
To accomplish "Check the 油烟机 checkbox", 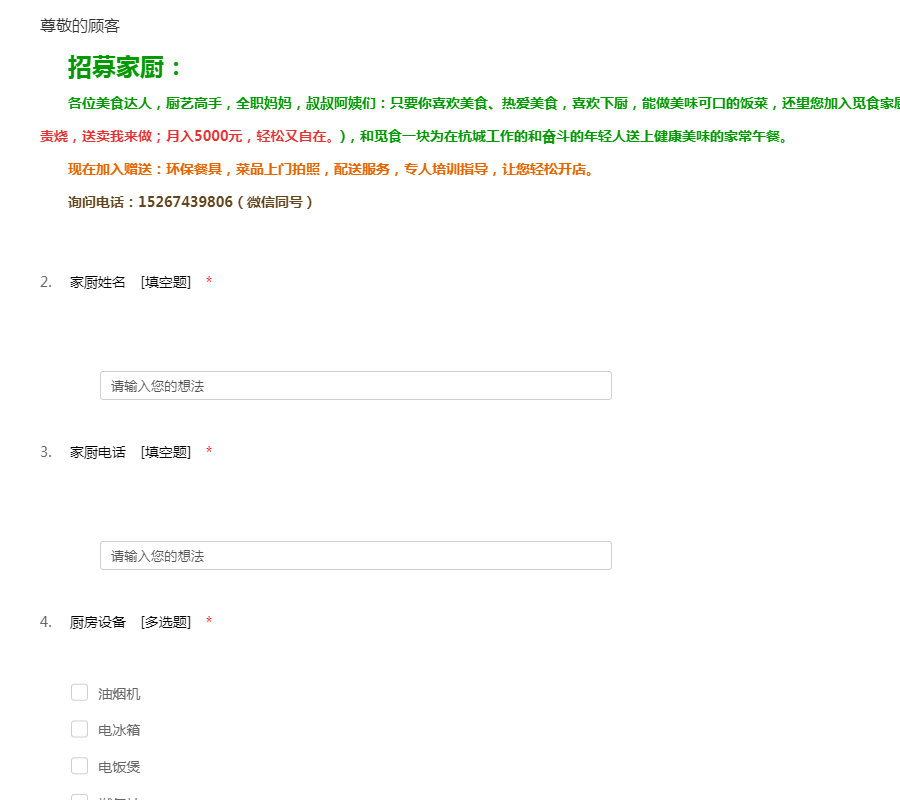I will 80,693.
